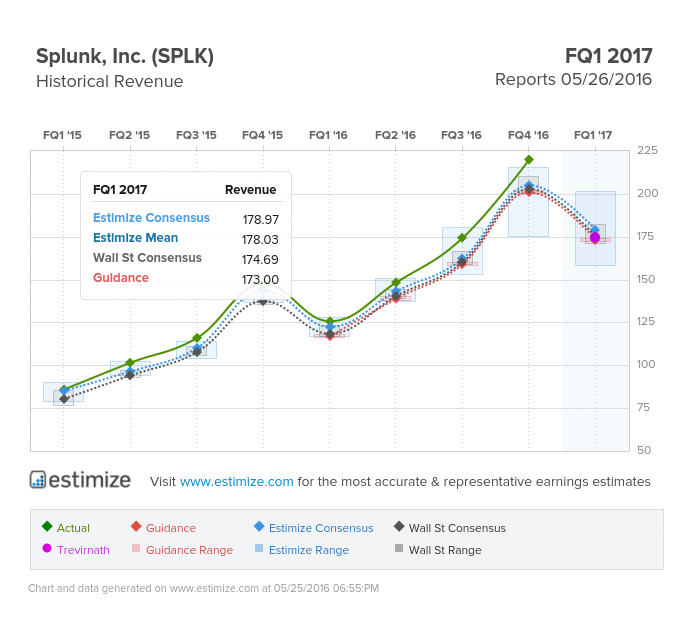Click the FQ1 2017 tooltip header

[x=120, y=190]
